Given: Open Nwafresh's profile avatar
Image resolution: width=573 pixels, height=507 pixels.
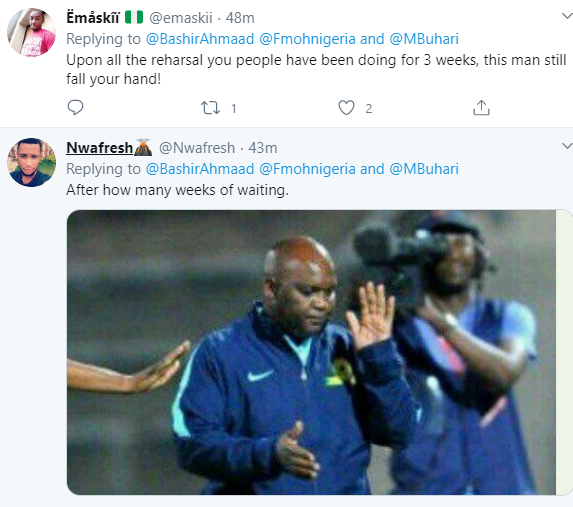Looking at the screenshot, I should pos(31,162).
